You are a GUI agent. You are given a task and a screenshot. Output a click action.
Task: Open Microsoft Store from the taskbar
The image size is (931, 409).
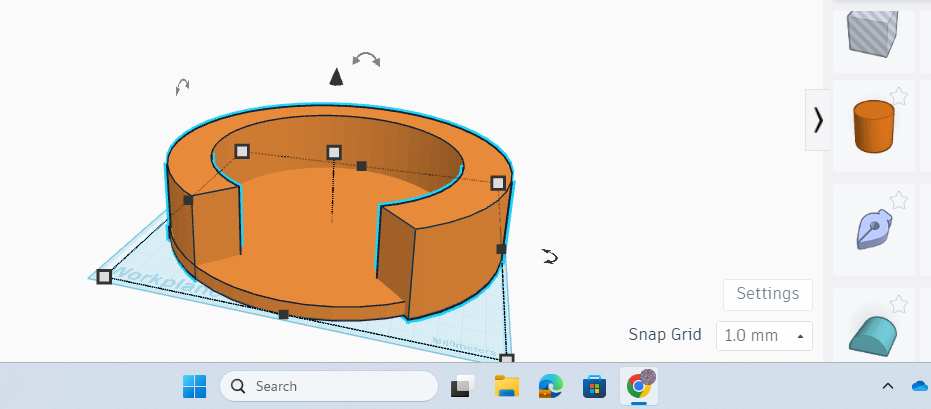594,386
